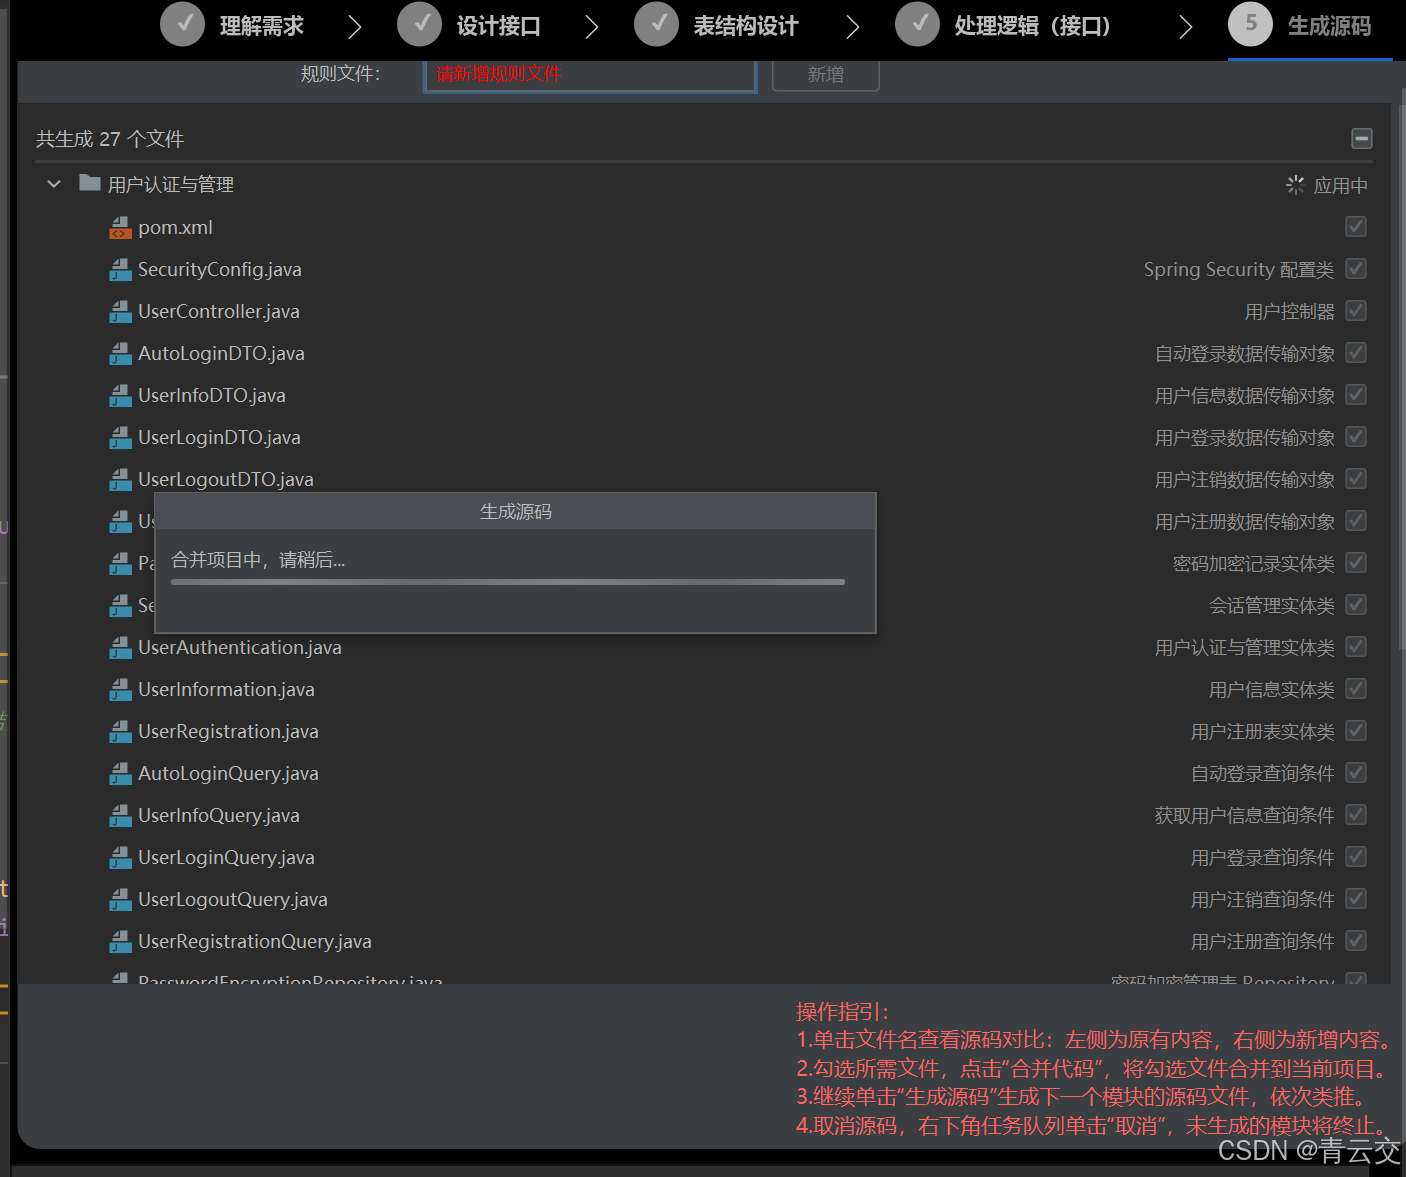This screenshot has height=1177, width=1406.
Task: Click the pom.xml file icon
Action: 120,228
